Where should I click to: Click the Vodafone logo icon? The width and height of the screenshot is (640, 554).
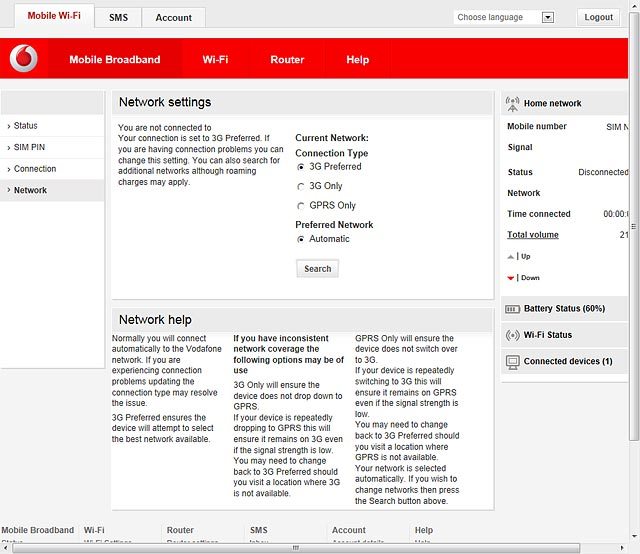click(24, 58)
